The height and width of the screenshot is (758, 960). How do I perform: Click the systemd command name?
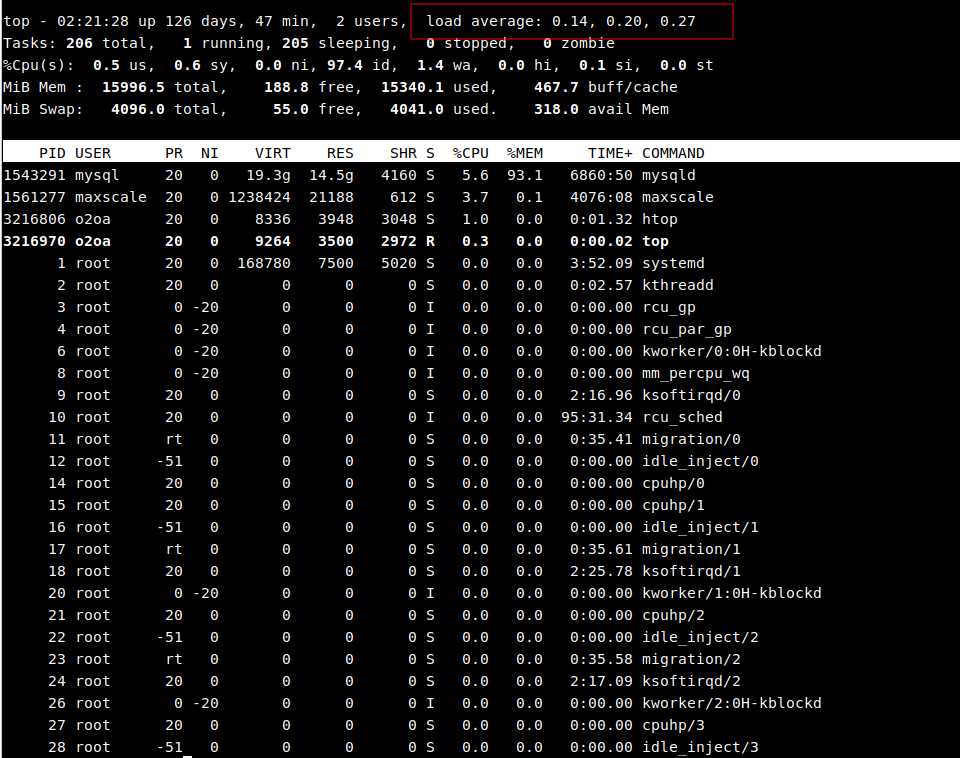point(673,263)
